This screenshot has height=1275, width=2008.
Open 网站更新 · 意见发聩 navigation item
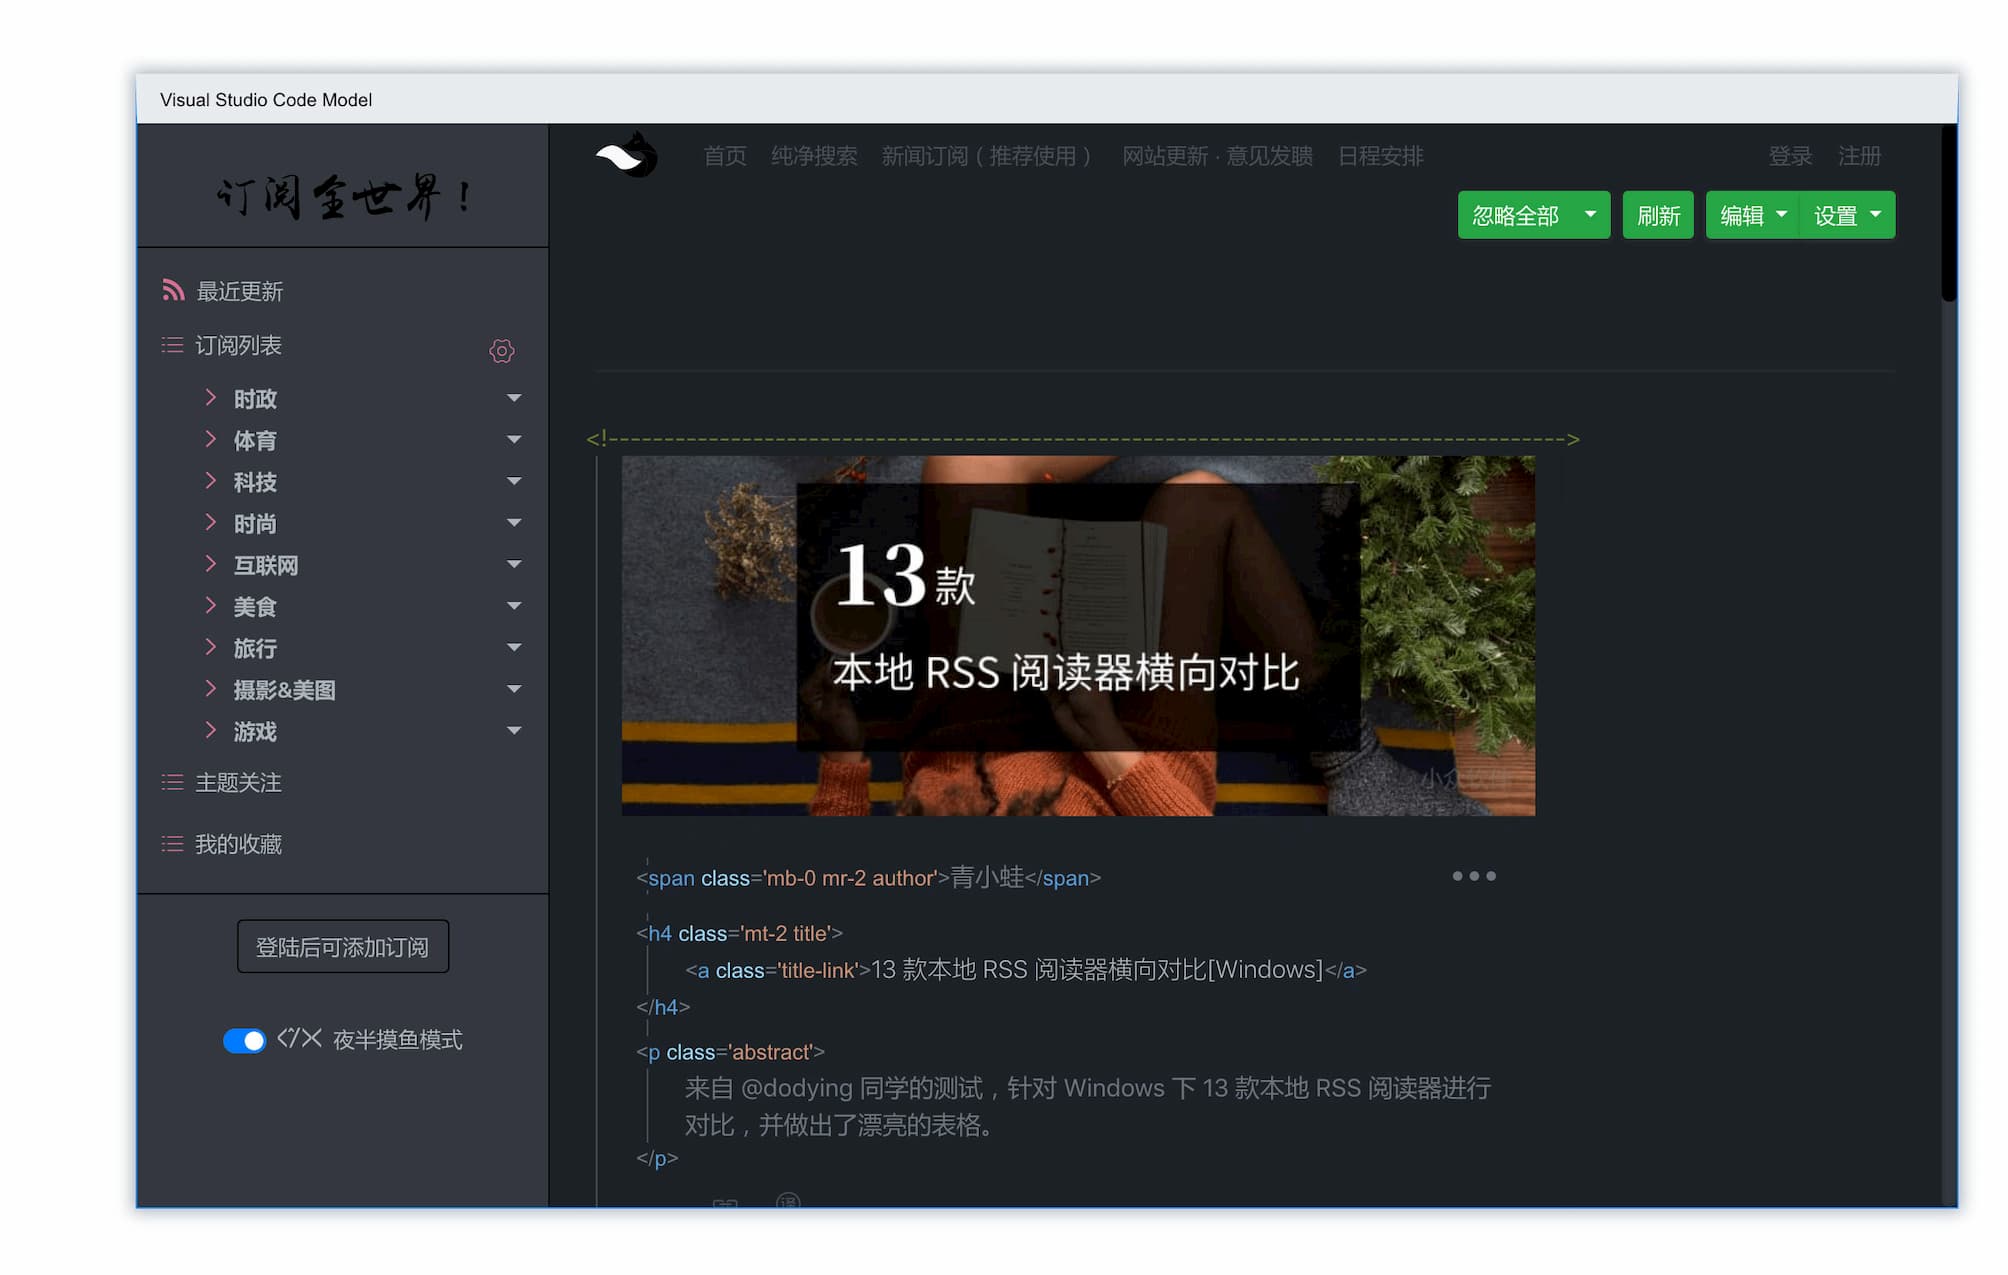pyautogui.click(x=1217, y=156)
